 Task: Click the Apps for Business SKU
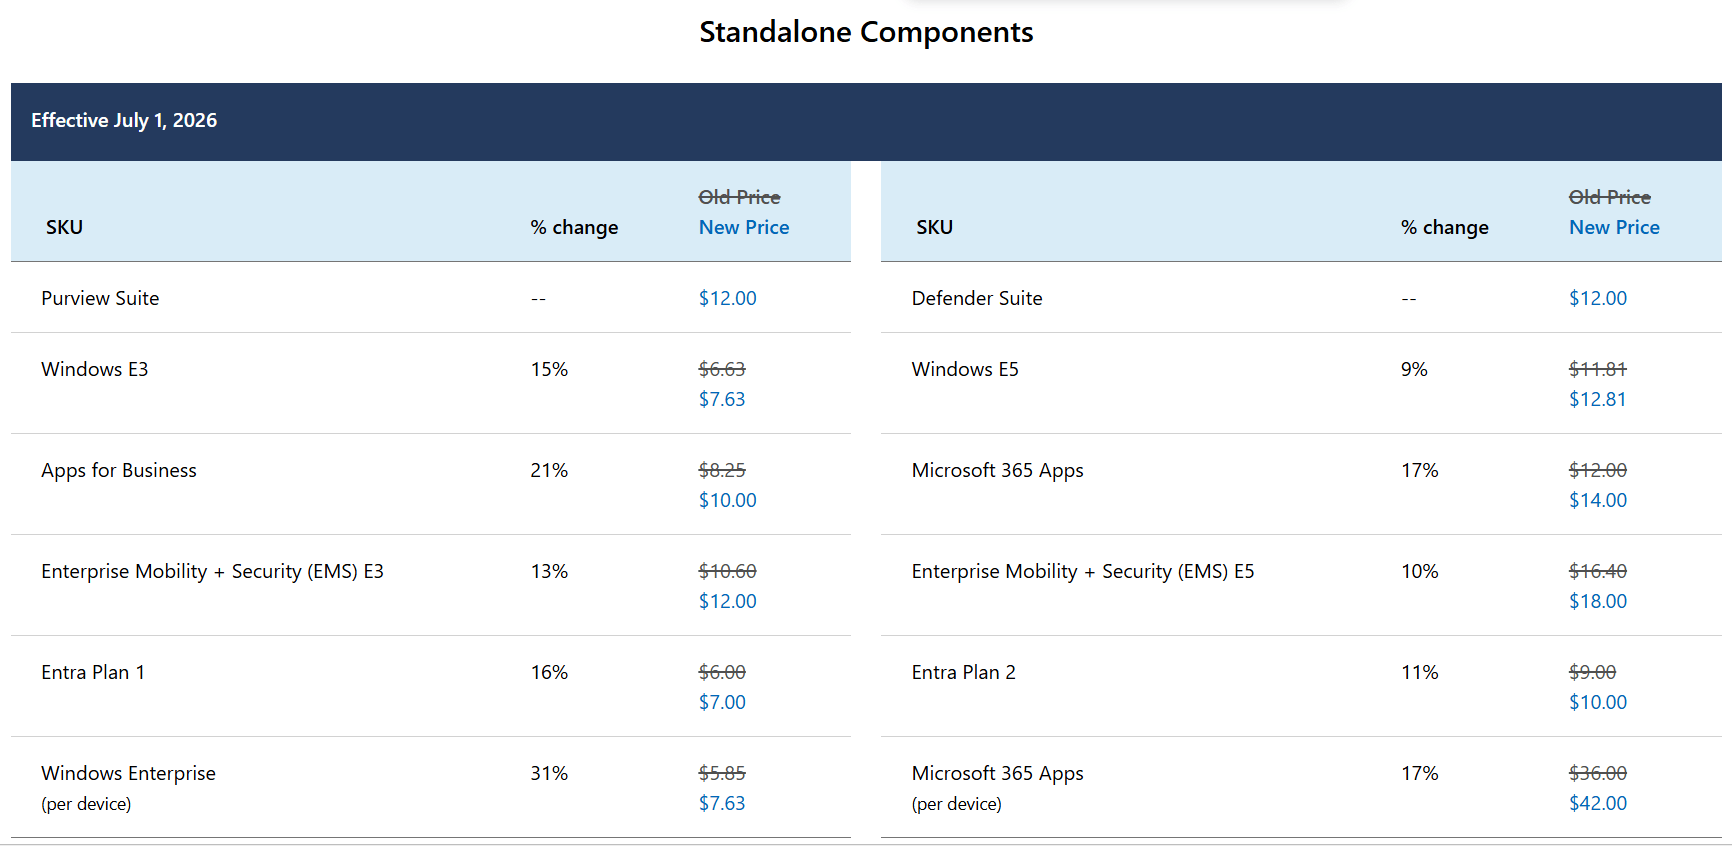click(119, 470)
